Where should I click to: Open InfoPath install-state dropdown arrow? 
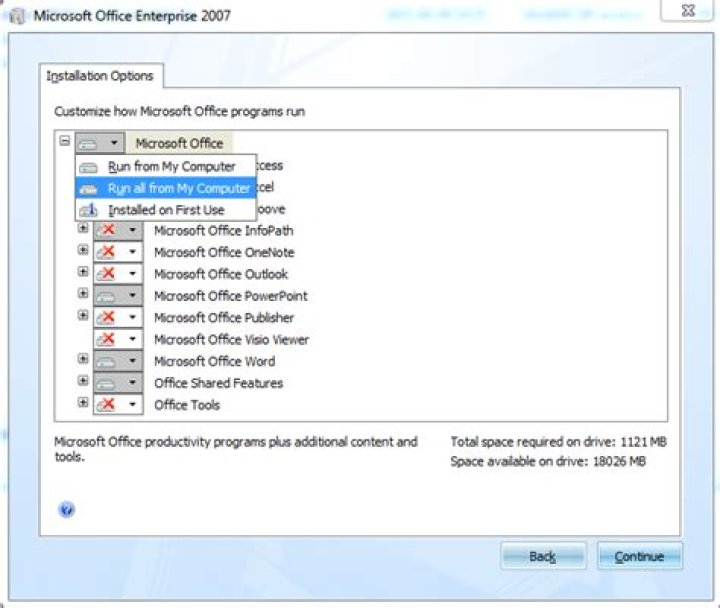(x=132, y=230)
